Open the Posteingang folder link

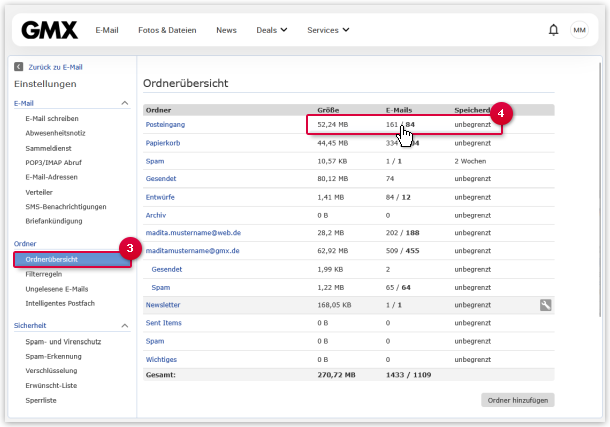coord(166,125)
